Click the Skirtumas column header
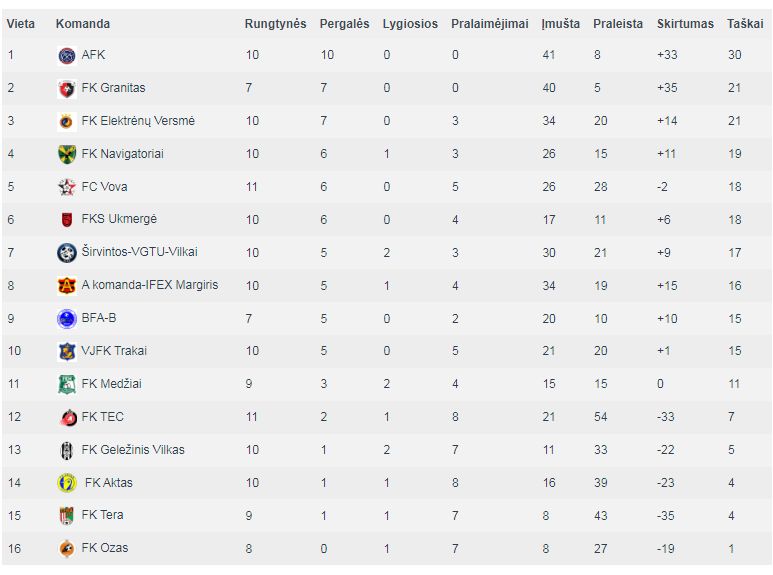Viewport: 773px width, 575px height. [x=685, y=24]
